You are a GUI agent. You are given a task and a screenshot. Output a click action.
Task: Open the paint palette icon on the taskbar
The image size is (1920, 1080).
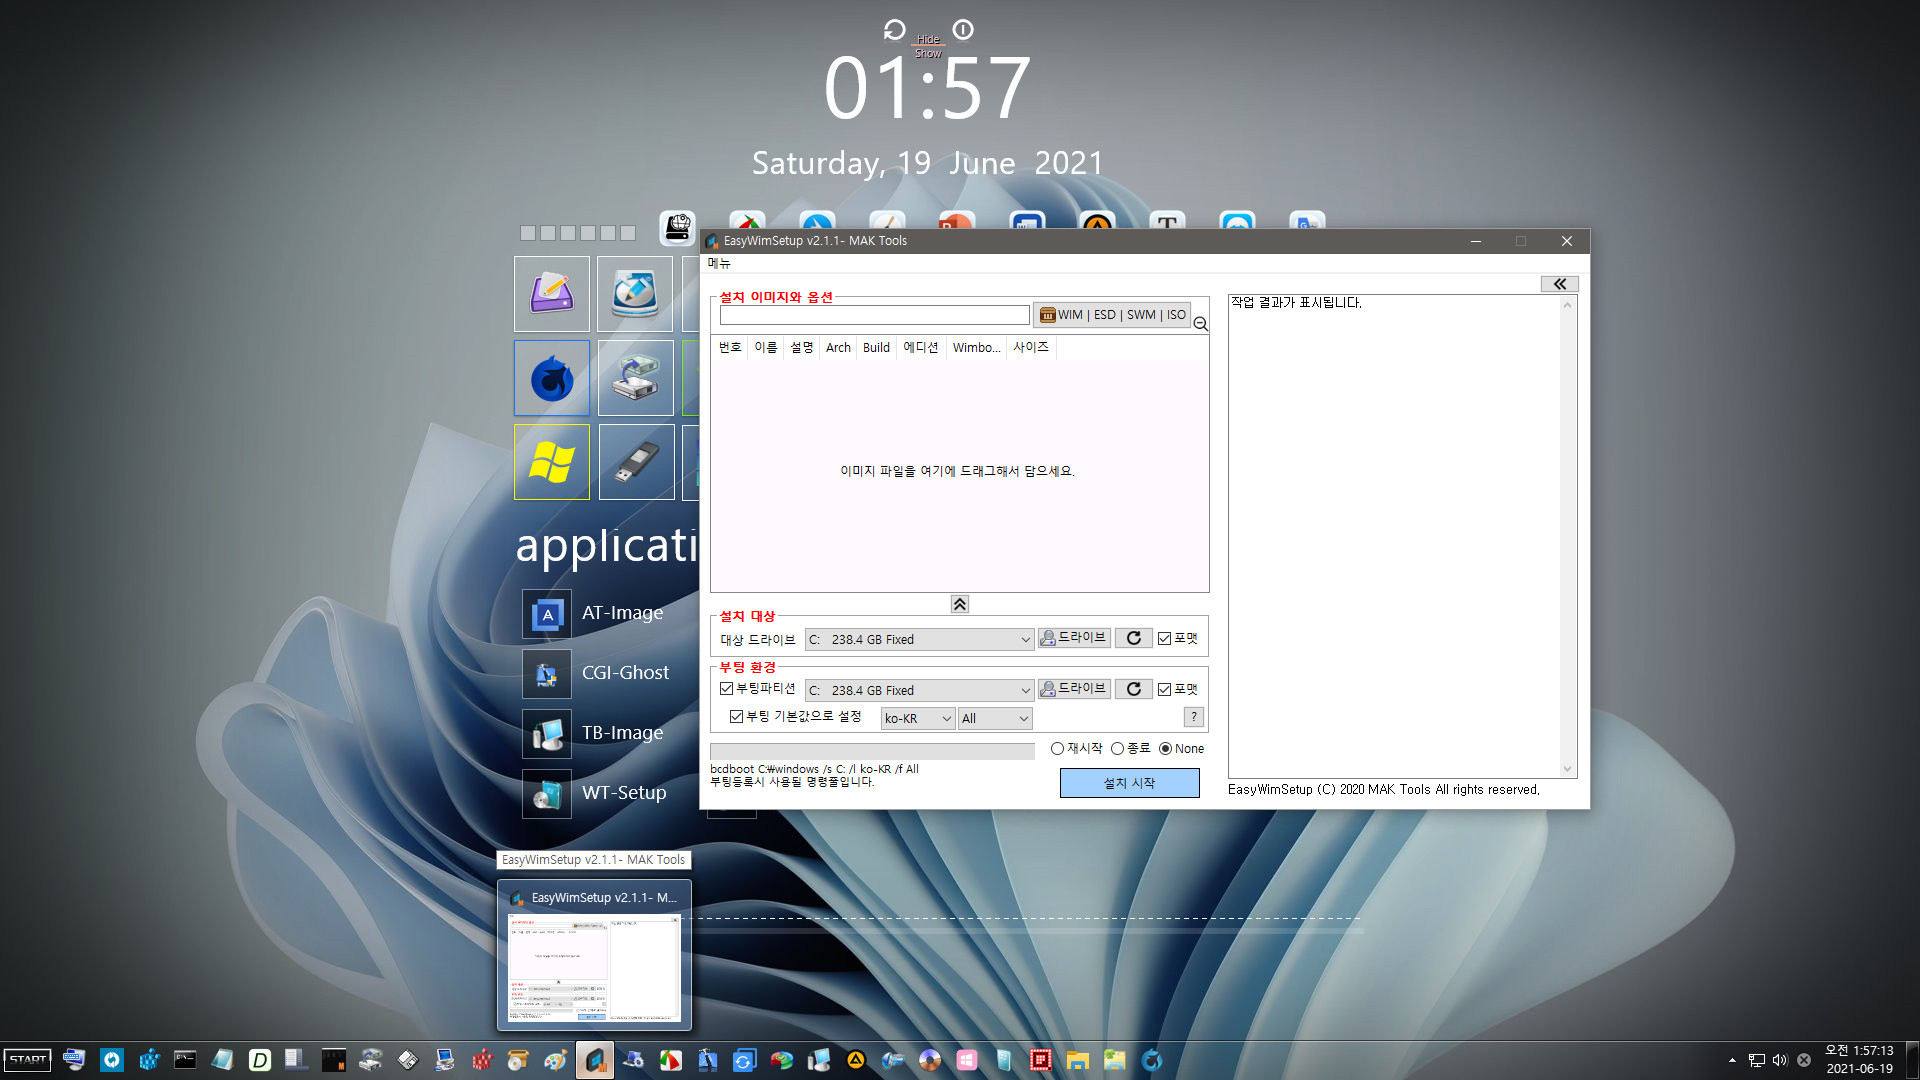[x=556, y=1060]
